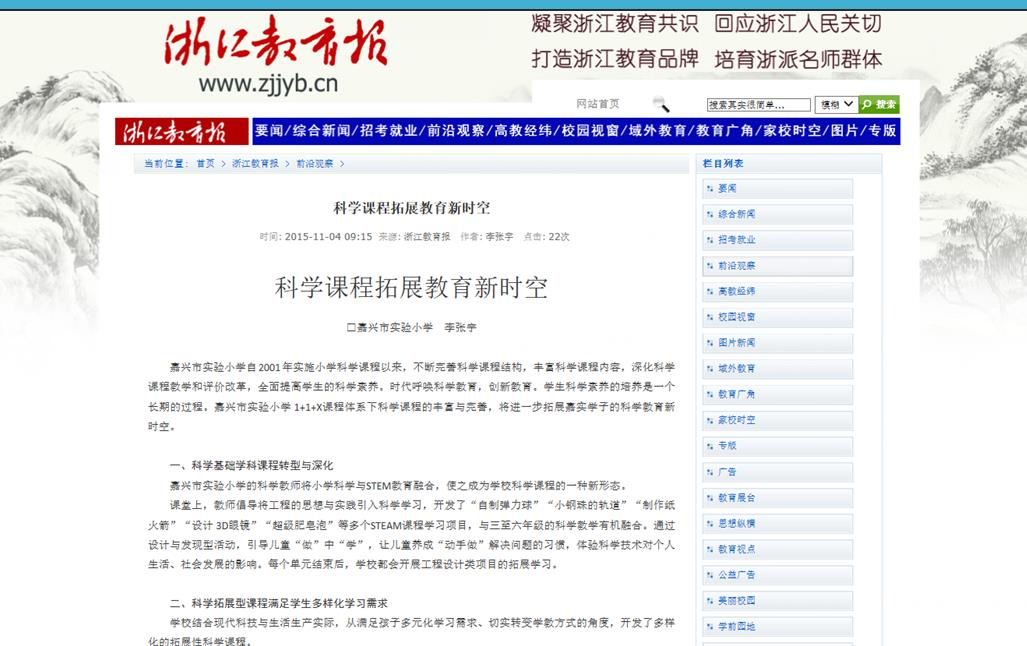Focus the 搜索其实很简单 search input field

(758, 105)
